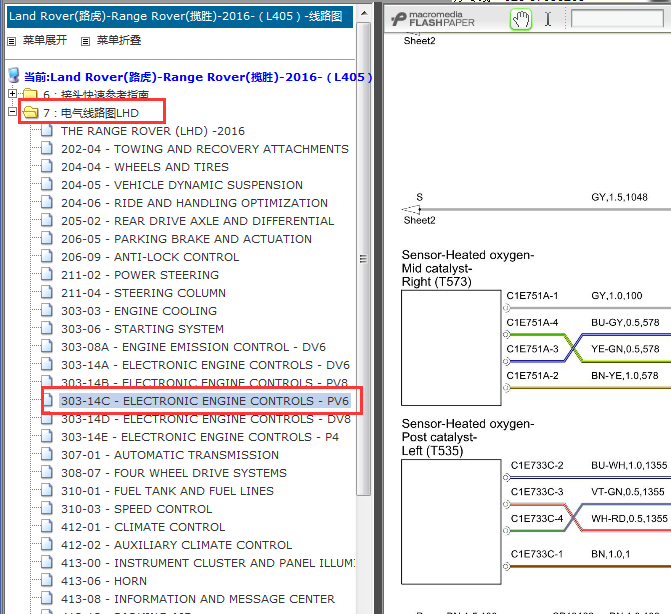
Task: Open 413-00 Instrument Cluster and Panel Illumination
Action: [208, 563]
